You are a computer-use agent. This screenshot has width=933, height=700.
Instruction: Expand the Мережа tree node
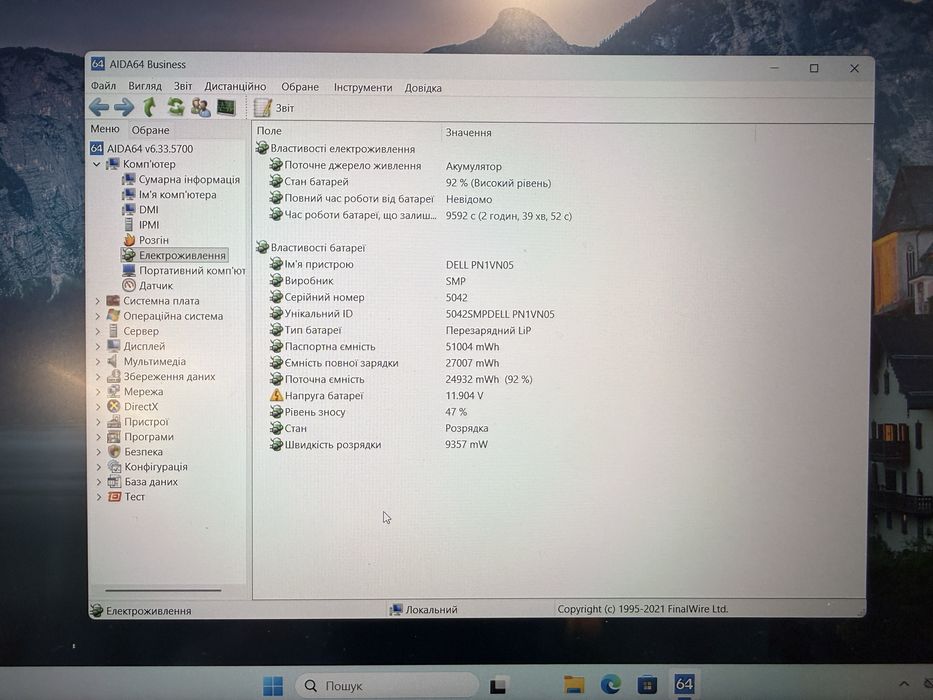click(98, 392)
